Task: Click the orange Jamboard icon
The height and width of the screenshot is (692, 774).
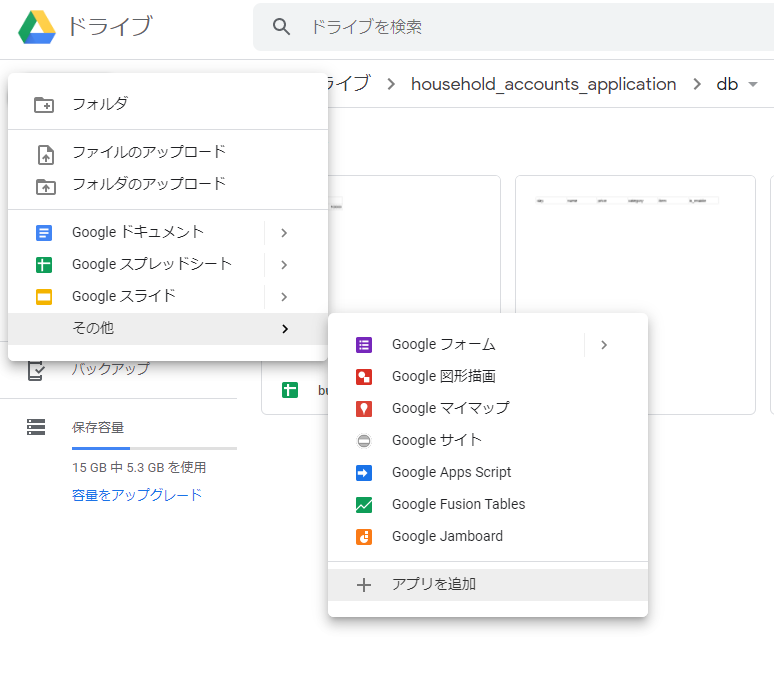Action: point(364,537)
